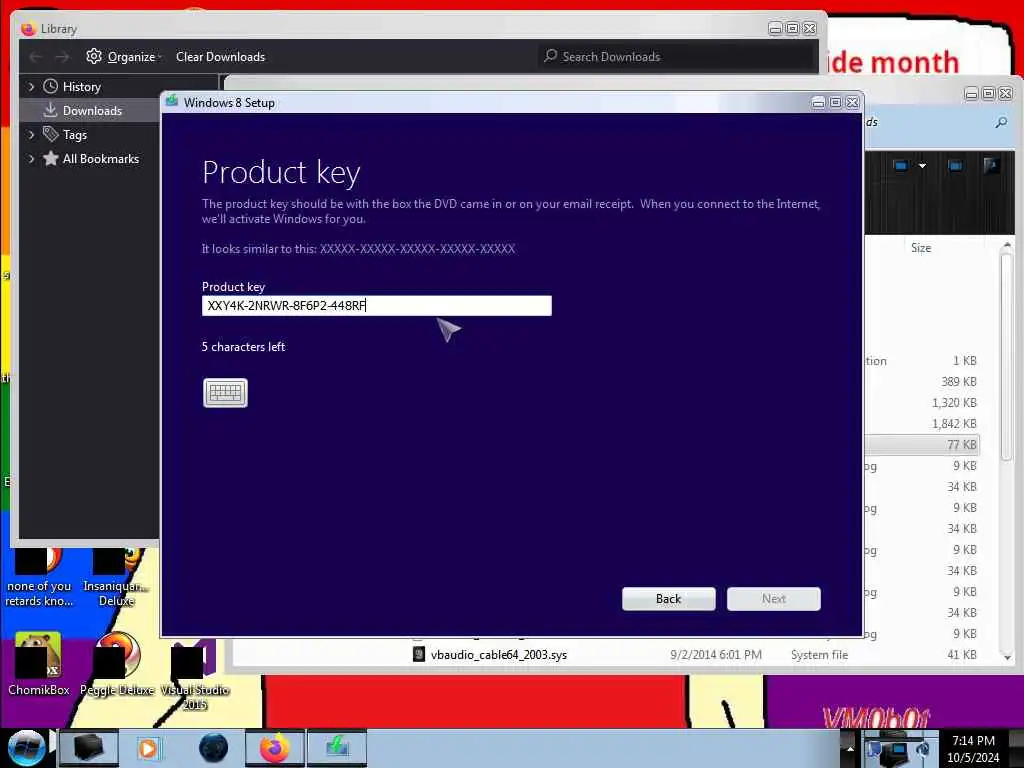Click the Size column header
Screen dimensions: 1024x768
click(921, 248)
